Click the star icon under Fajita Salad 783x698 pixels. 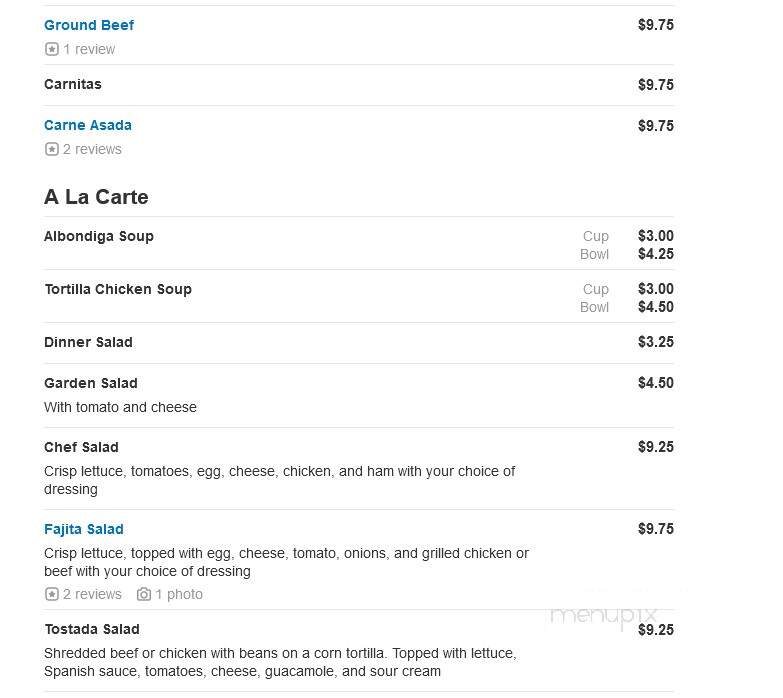51,594
